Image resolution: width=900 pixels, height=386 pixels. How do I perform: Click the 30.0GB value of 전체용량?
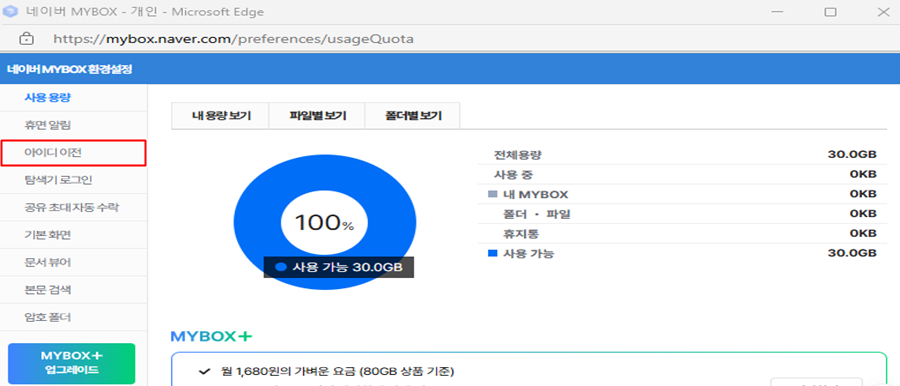tap(852, 155)
